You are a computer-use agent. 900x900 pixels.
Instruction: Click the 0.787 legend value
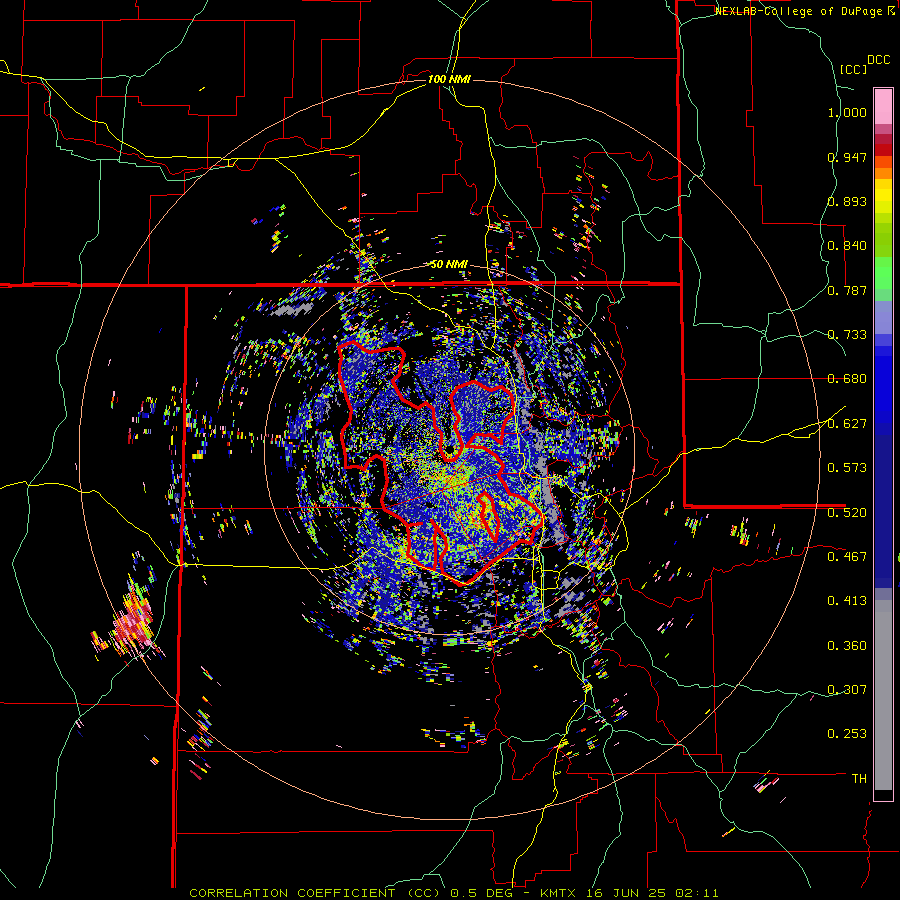pos(847,290)
